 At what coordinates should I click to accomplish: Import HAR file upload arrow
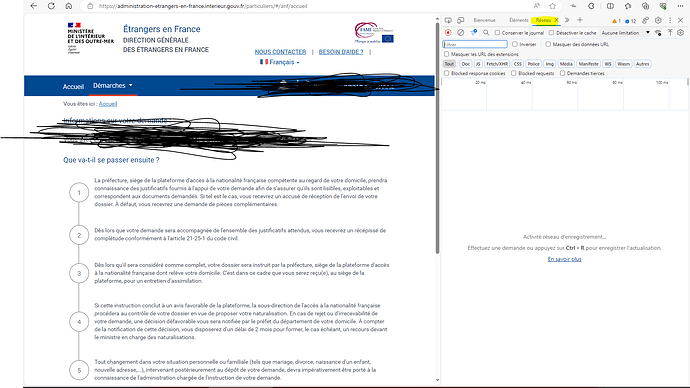(670, 33)
